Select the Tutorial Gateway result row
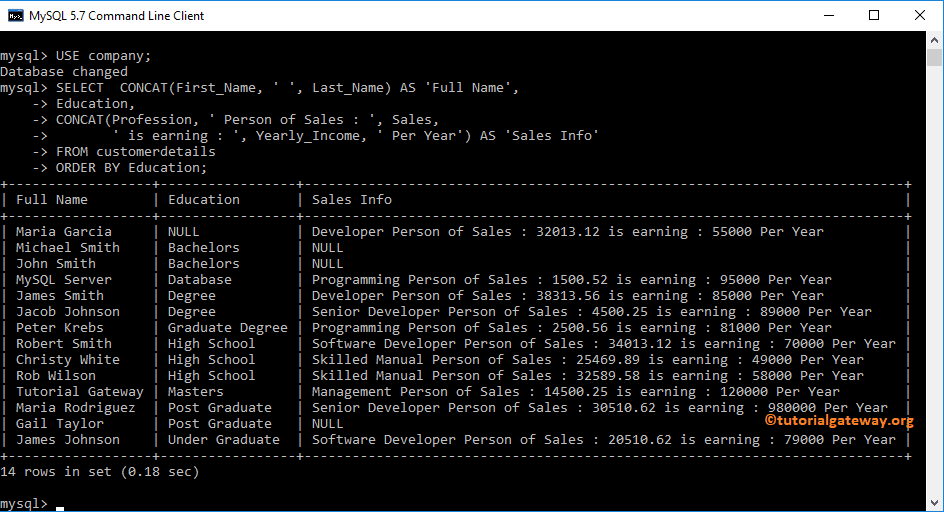The height and width of the screenshot is (512, 944). 80,392
